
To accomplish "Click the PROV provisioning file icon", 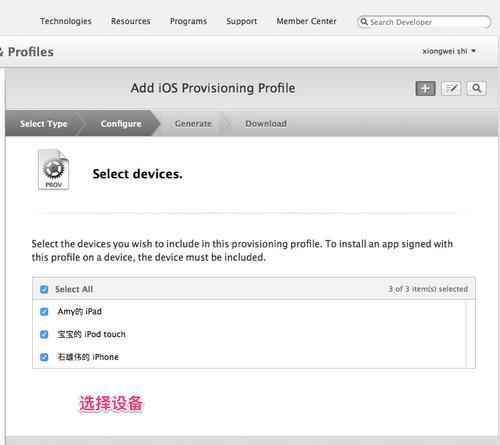I will 53,170.
